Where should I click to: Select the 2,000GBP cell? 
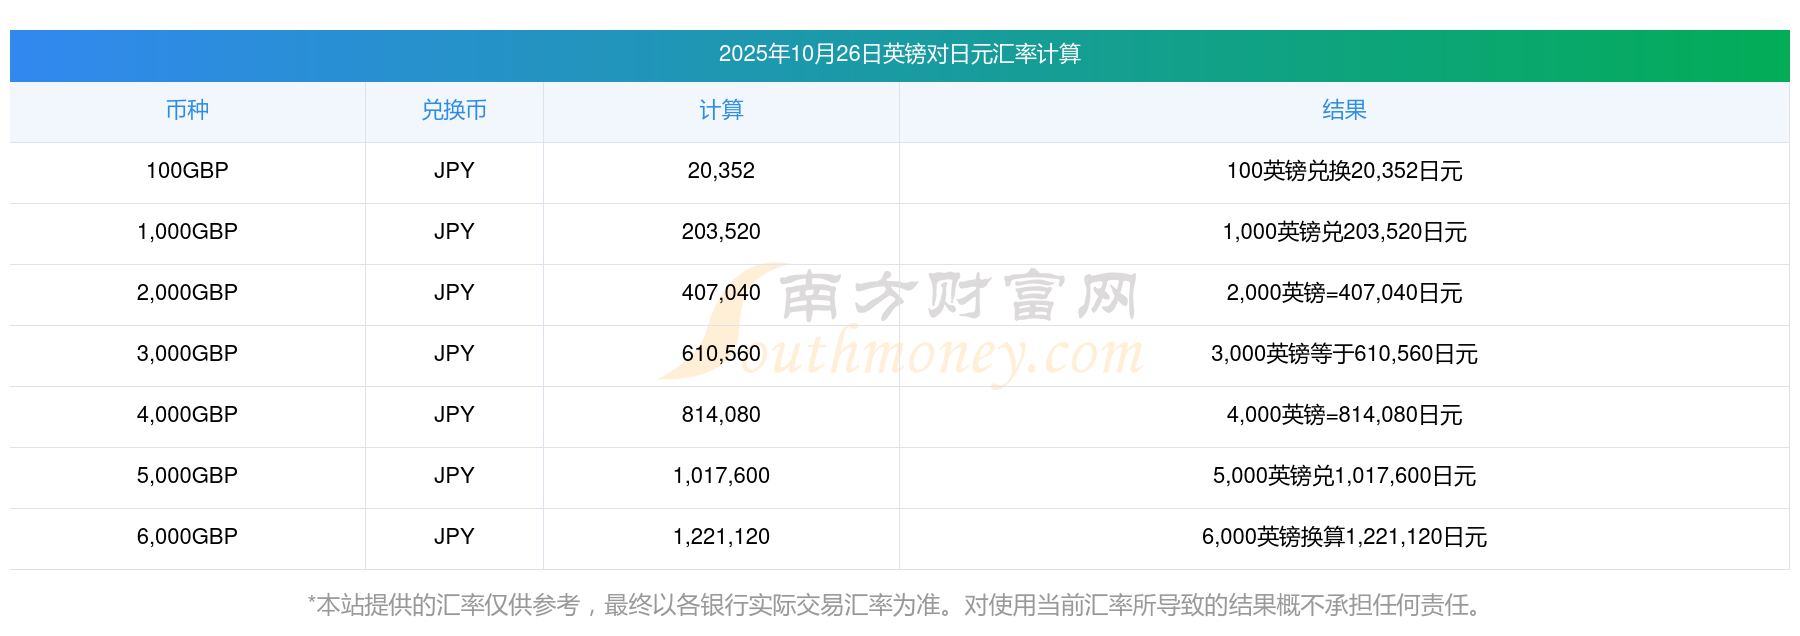pyautogui.click(x=187, y=293)
